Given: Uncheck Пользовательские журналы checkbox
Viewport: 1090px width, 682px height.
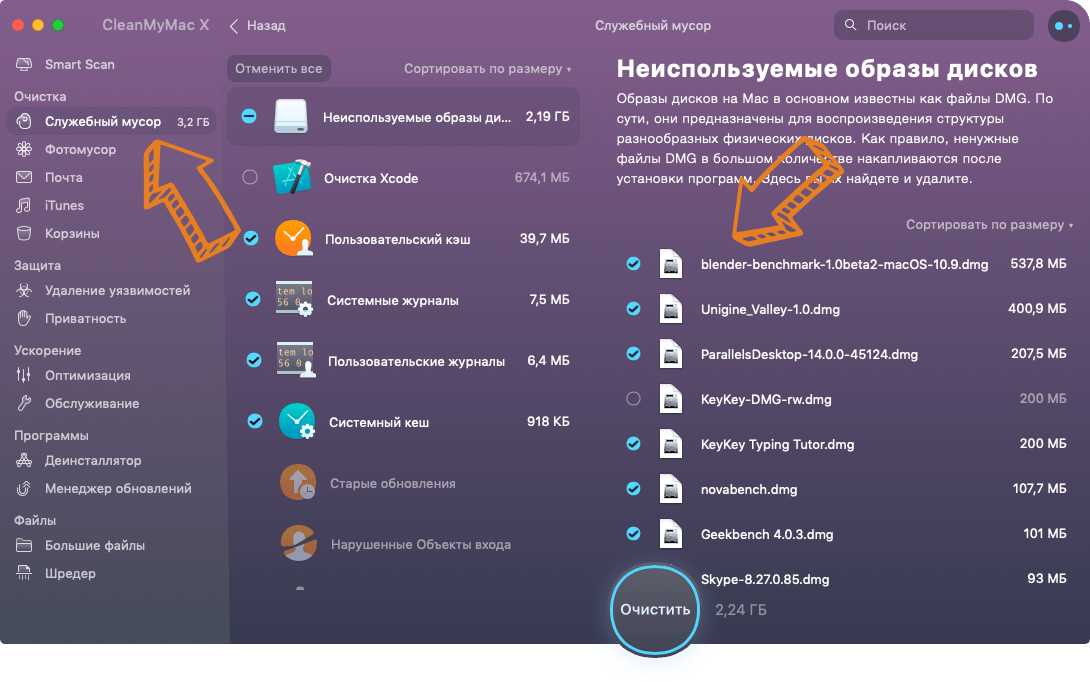Looking at the screenshot, I should pyautogui.click(x=254, y=360).
